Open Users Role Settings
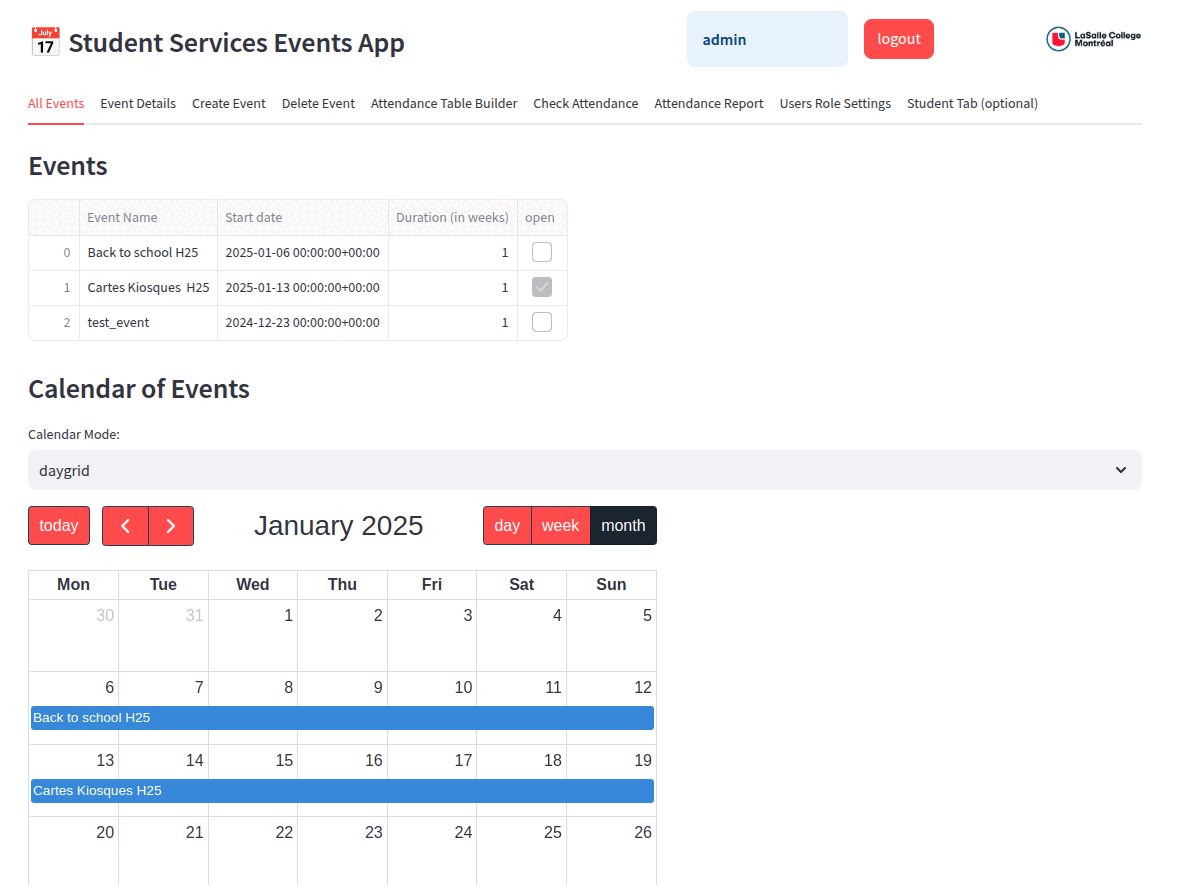Image resolution: width=1202 pixels, height=885 pixels. pos(834,103)
